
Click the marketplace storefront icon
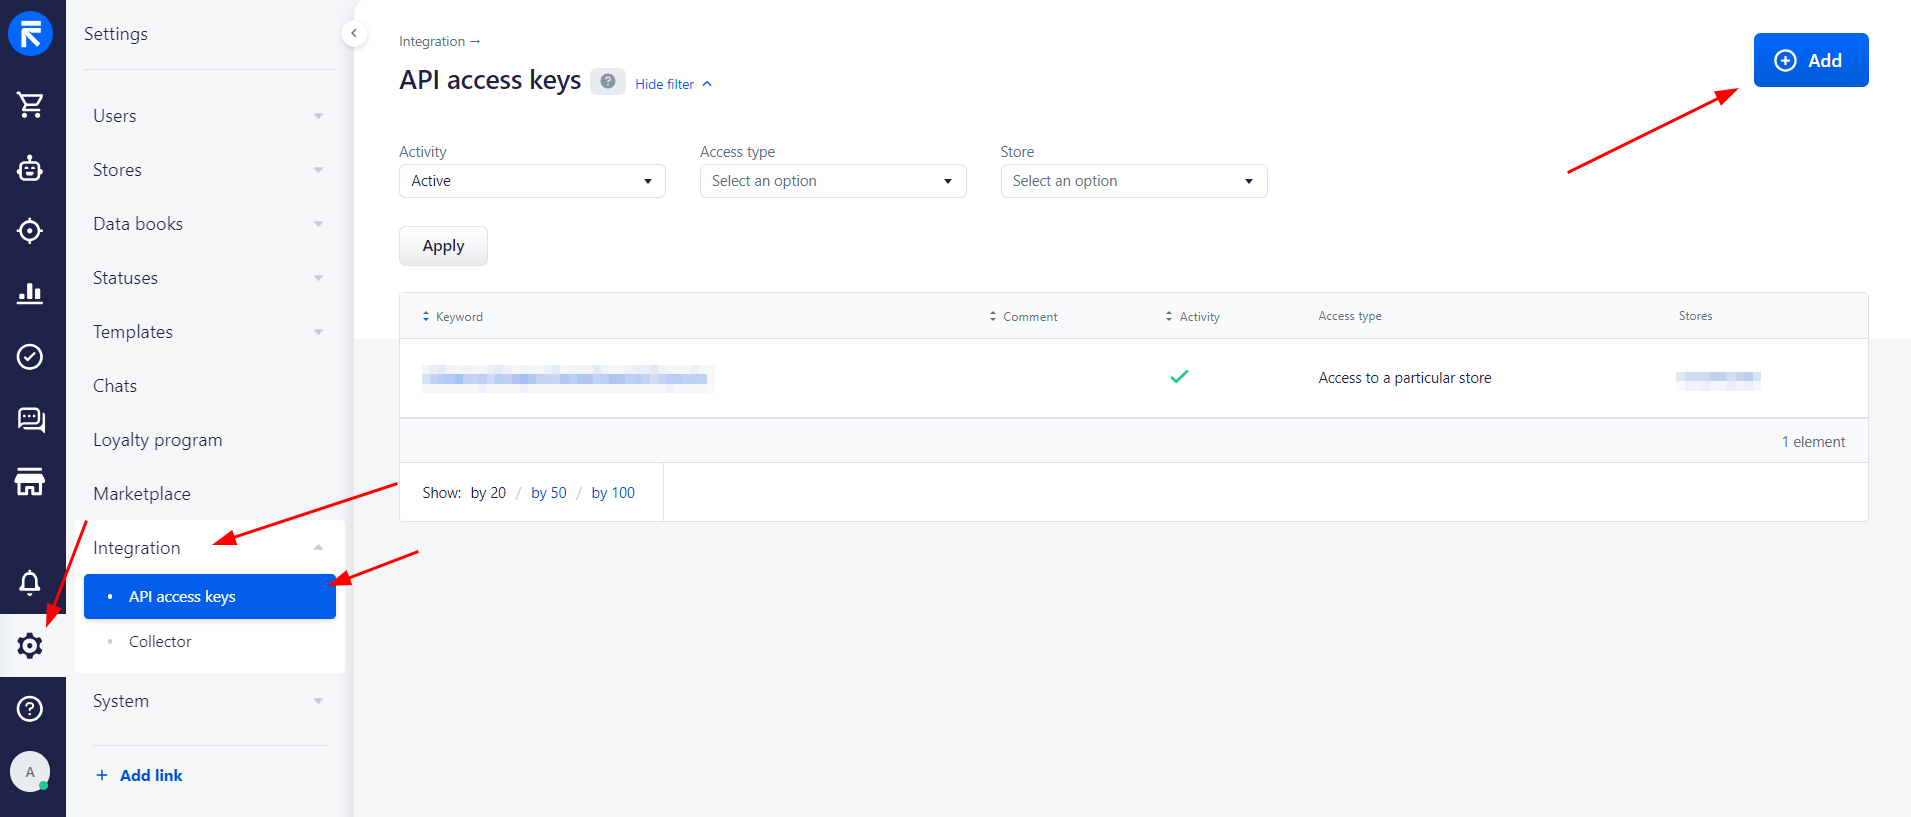[x=30, y=482]
